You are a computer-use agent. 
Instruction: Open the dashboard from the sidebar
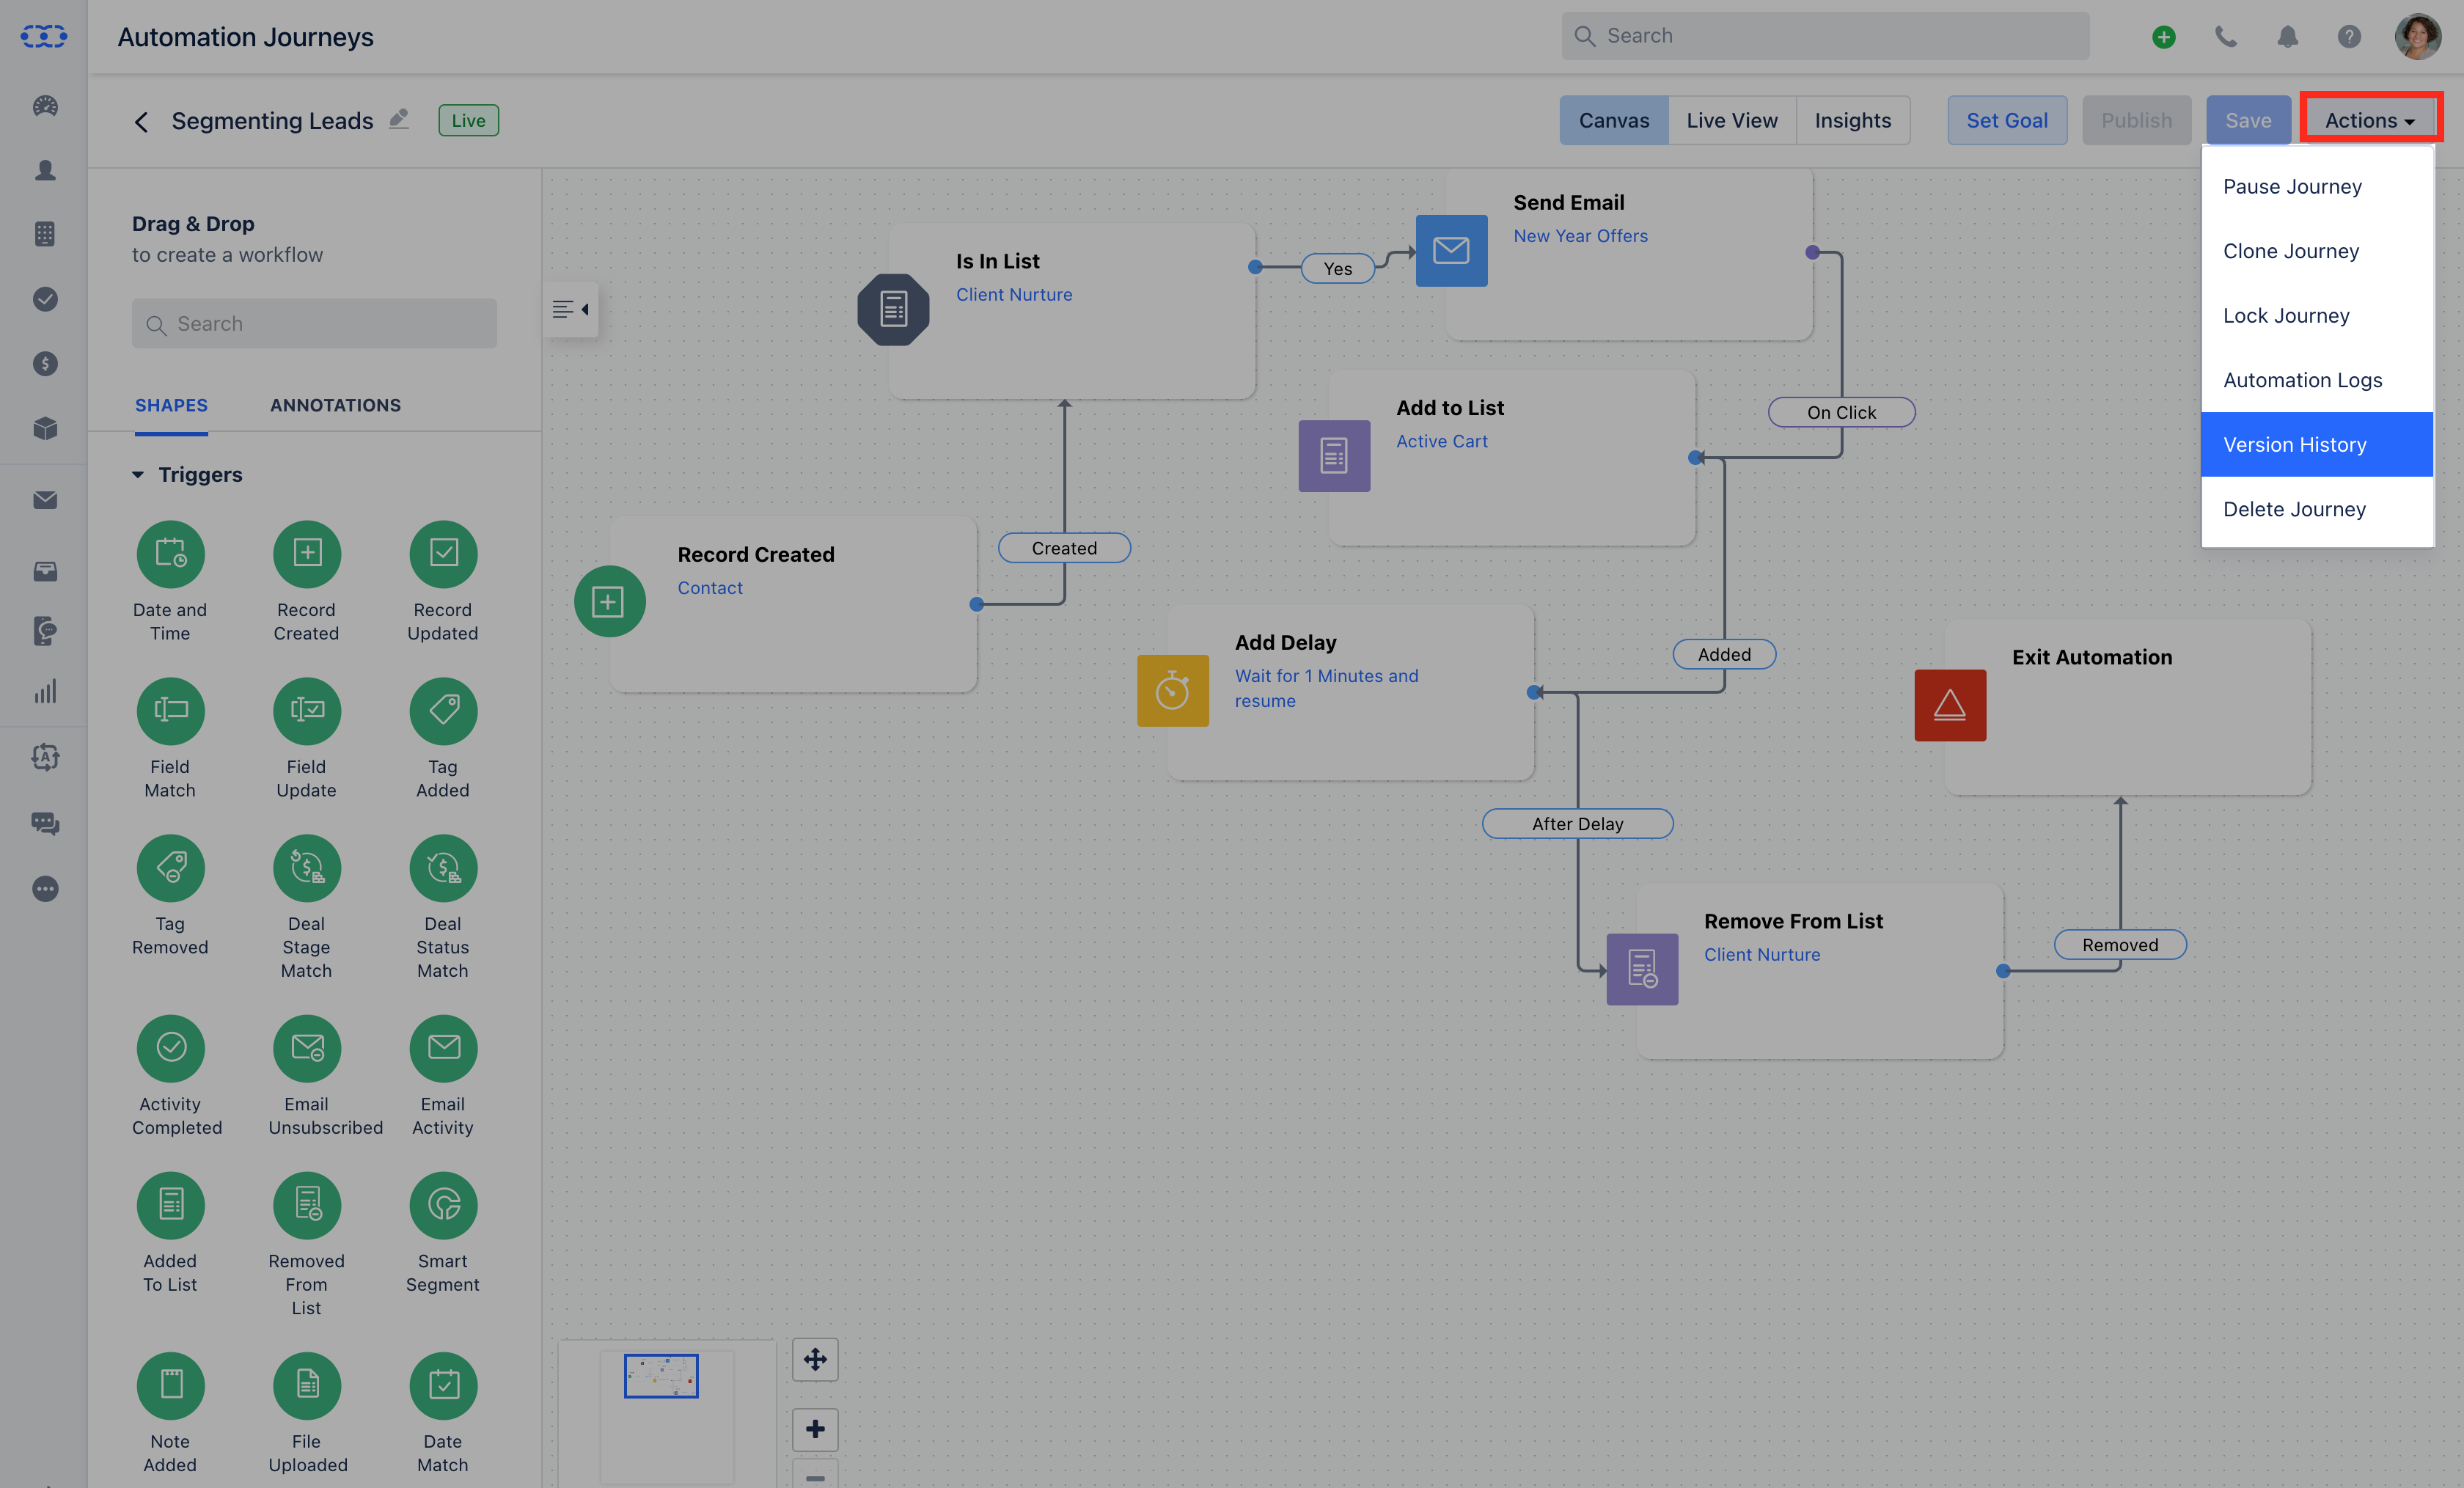(x=45, y=106)
